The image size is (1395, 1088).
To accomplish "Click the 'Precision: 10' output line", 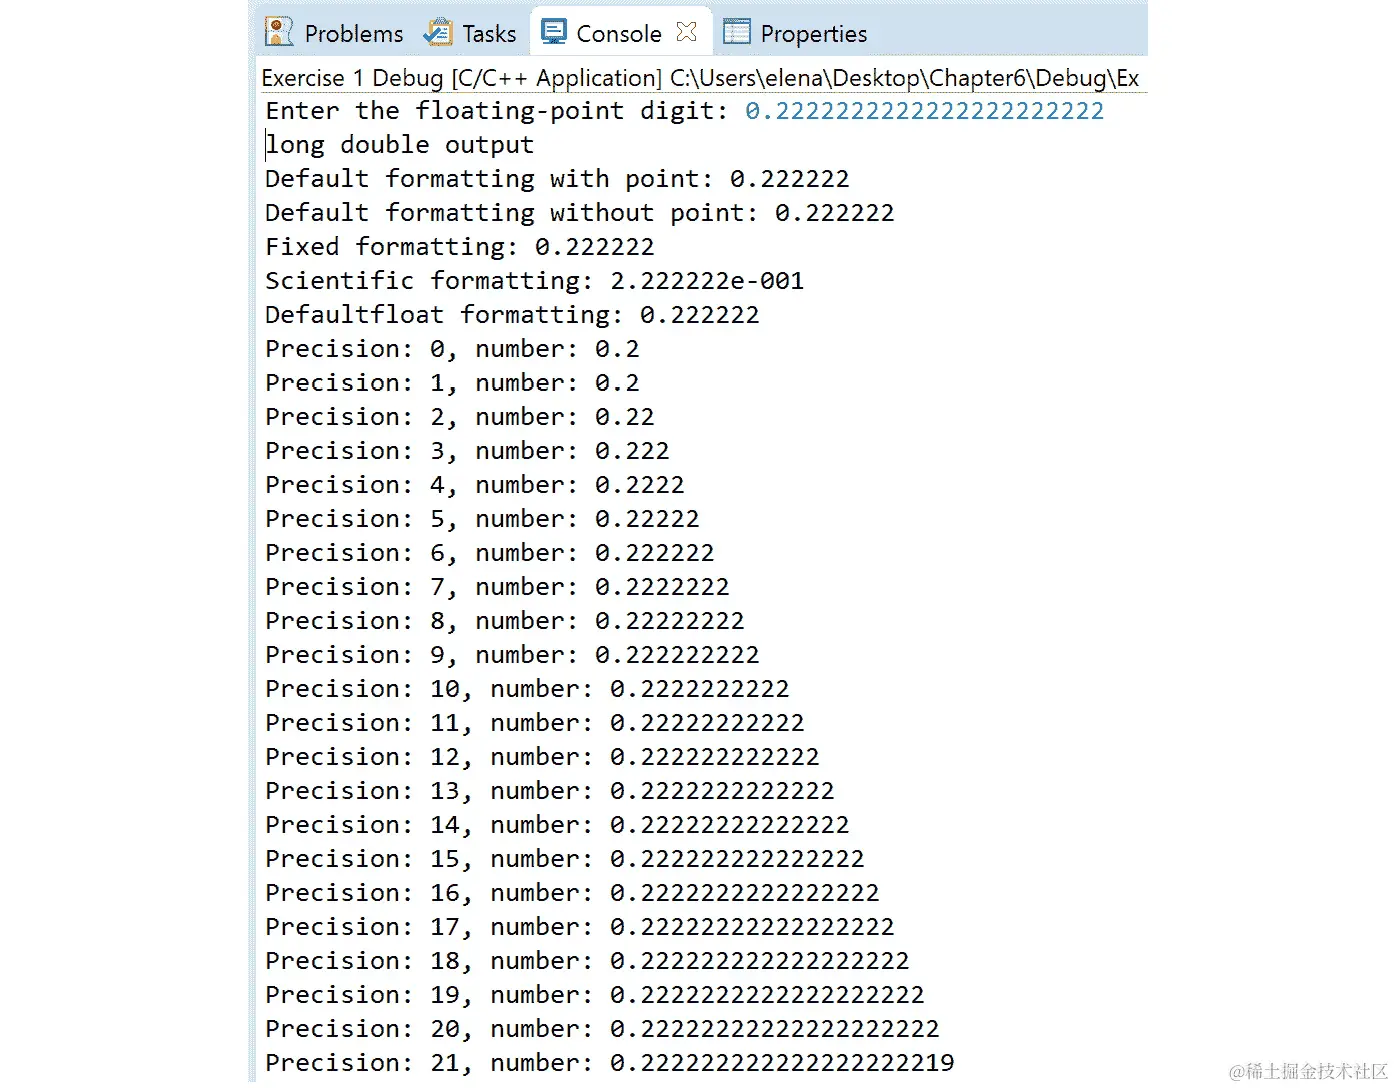I will point(527,689).
